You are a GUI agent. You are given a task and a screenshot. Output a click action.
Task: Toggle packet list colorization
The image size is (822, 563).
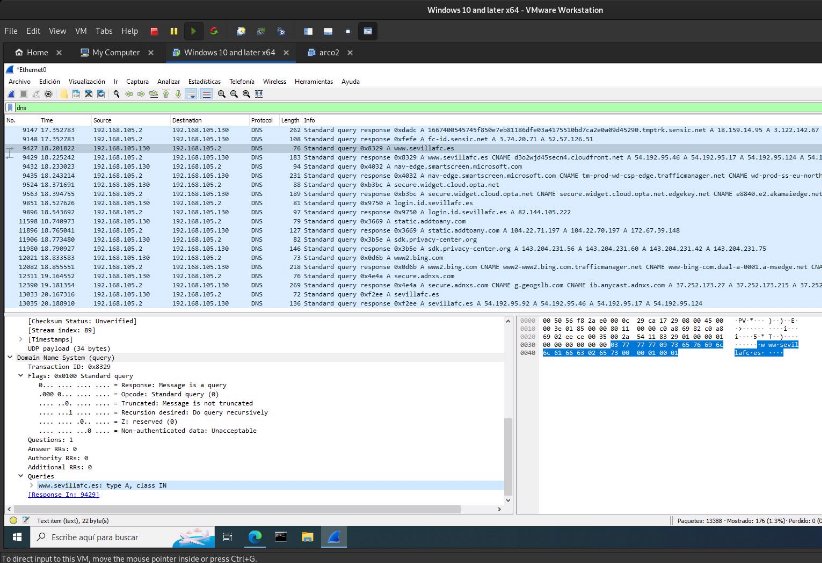tap(207, 94)
